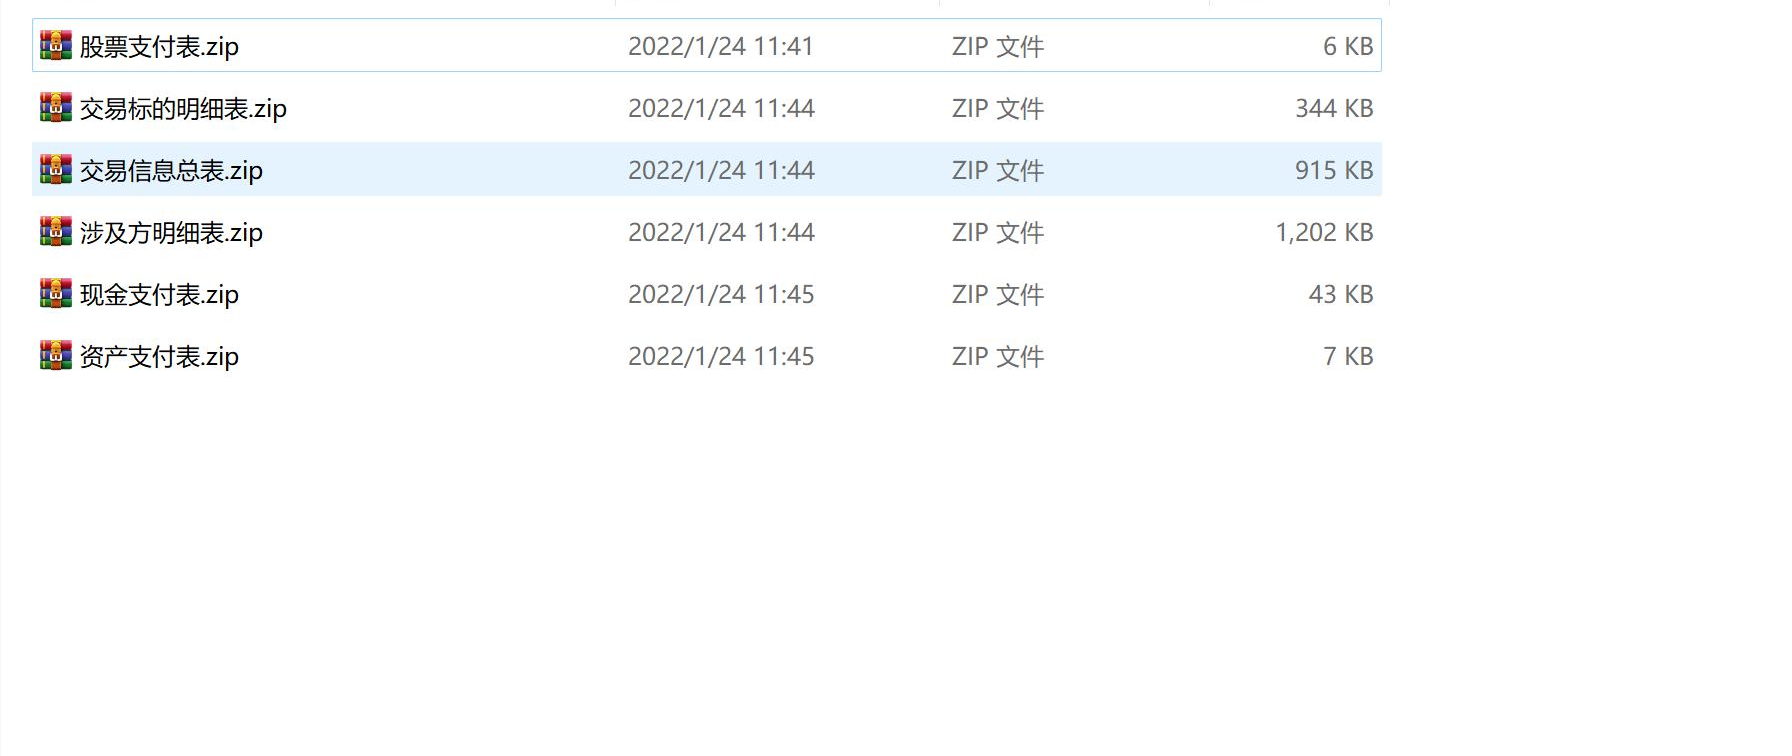
Task: Click the 7 KB size value
Action: 1348,356
